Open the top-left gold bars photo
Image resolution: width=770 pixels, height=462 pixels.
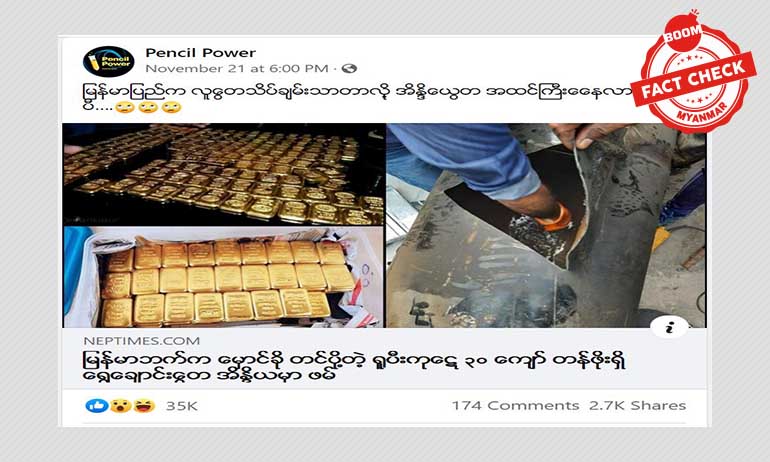223,175
